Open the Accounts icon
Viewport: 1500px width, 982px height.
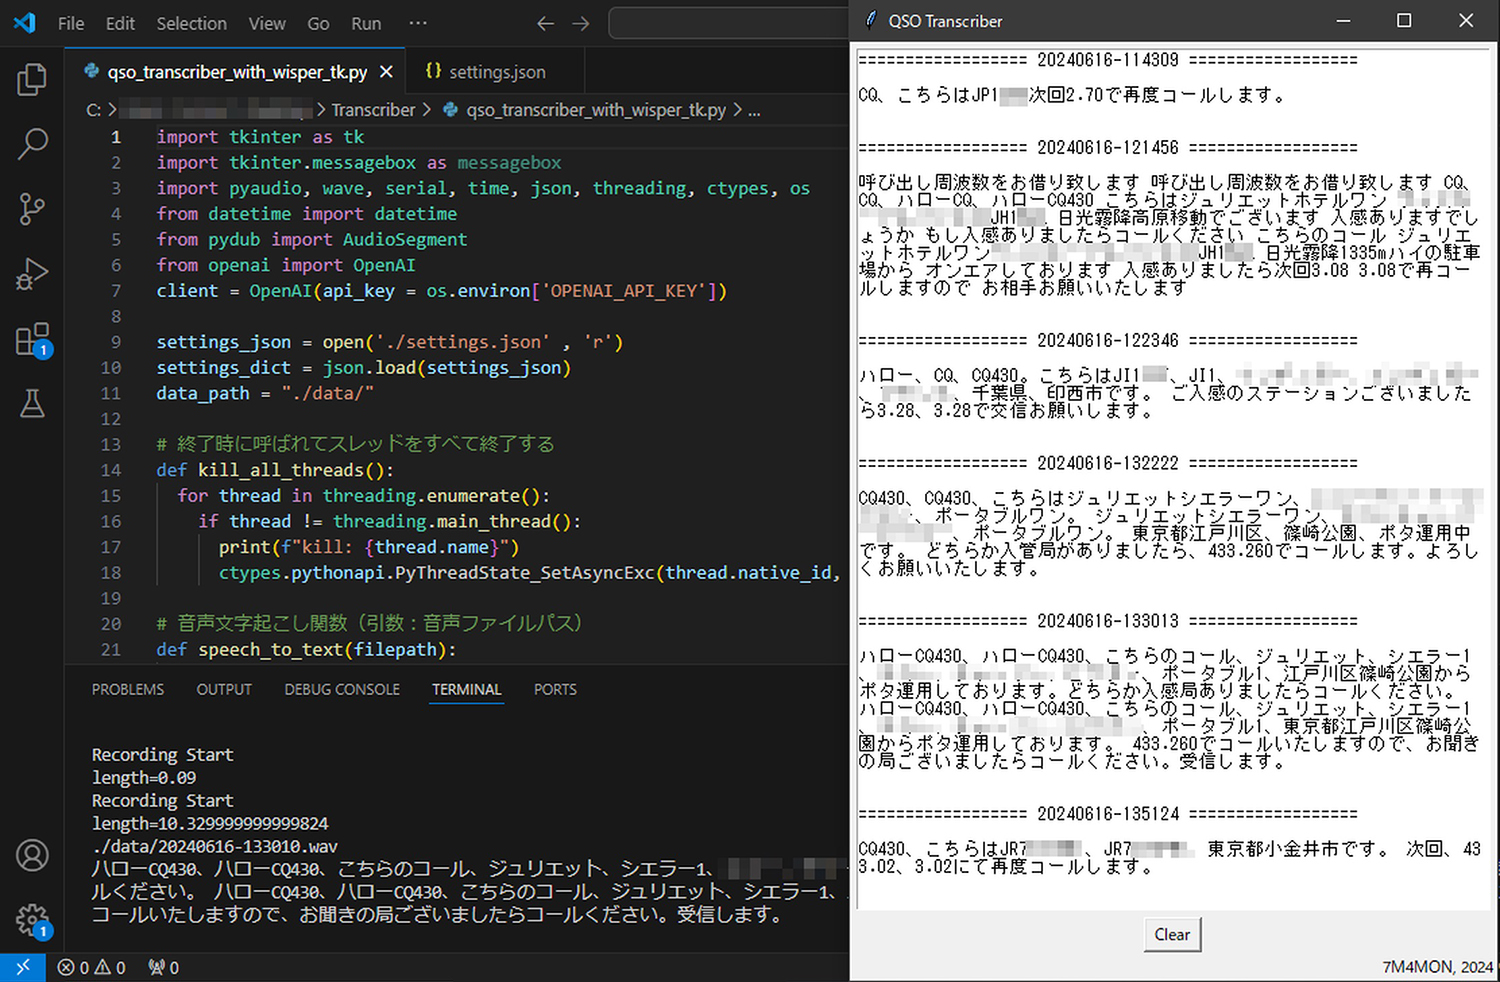click(x=32, y=856)
